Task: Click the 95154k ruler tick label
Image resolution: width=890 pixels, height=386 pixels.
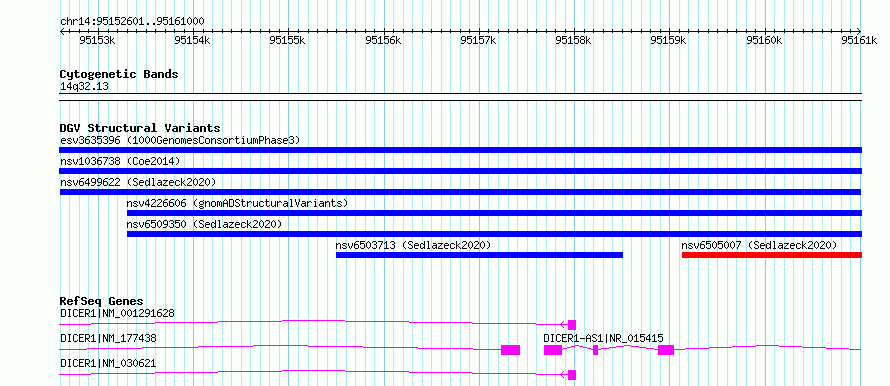Action: pos(193,40)
